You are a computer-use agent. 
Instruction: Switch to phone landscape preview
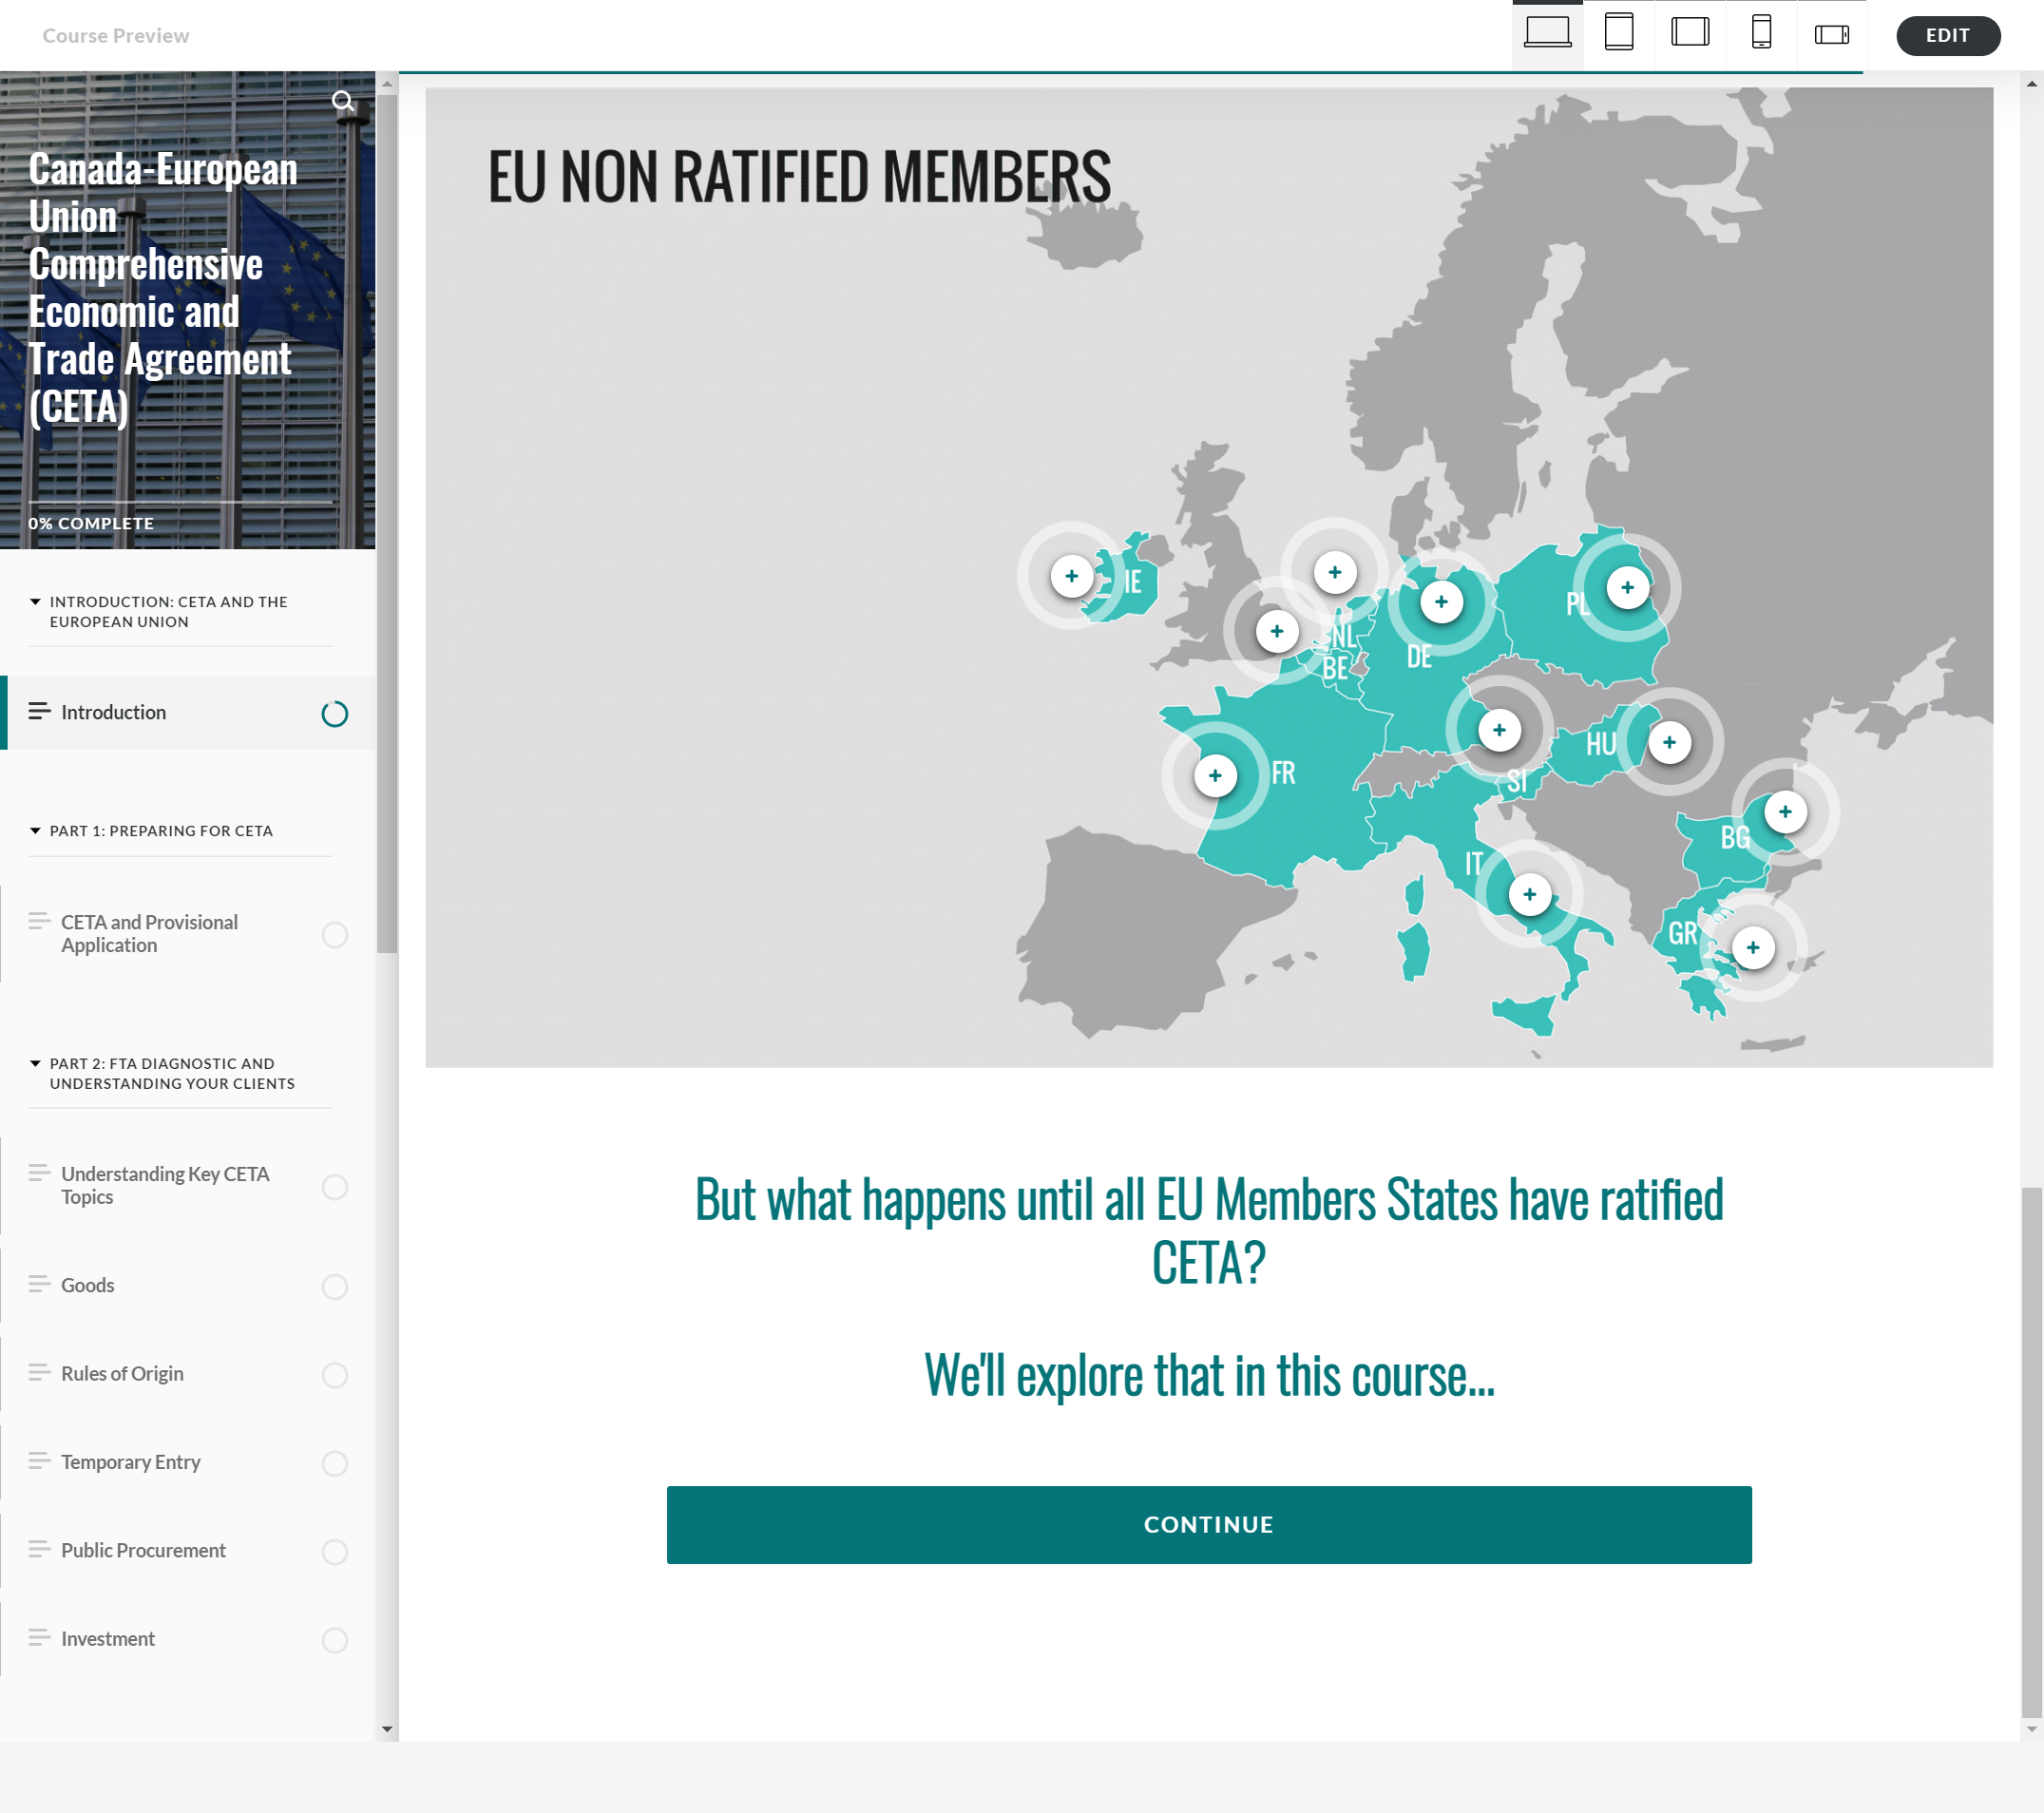click(1831, 33)
